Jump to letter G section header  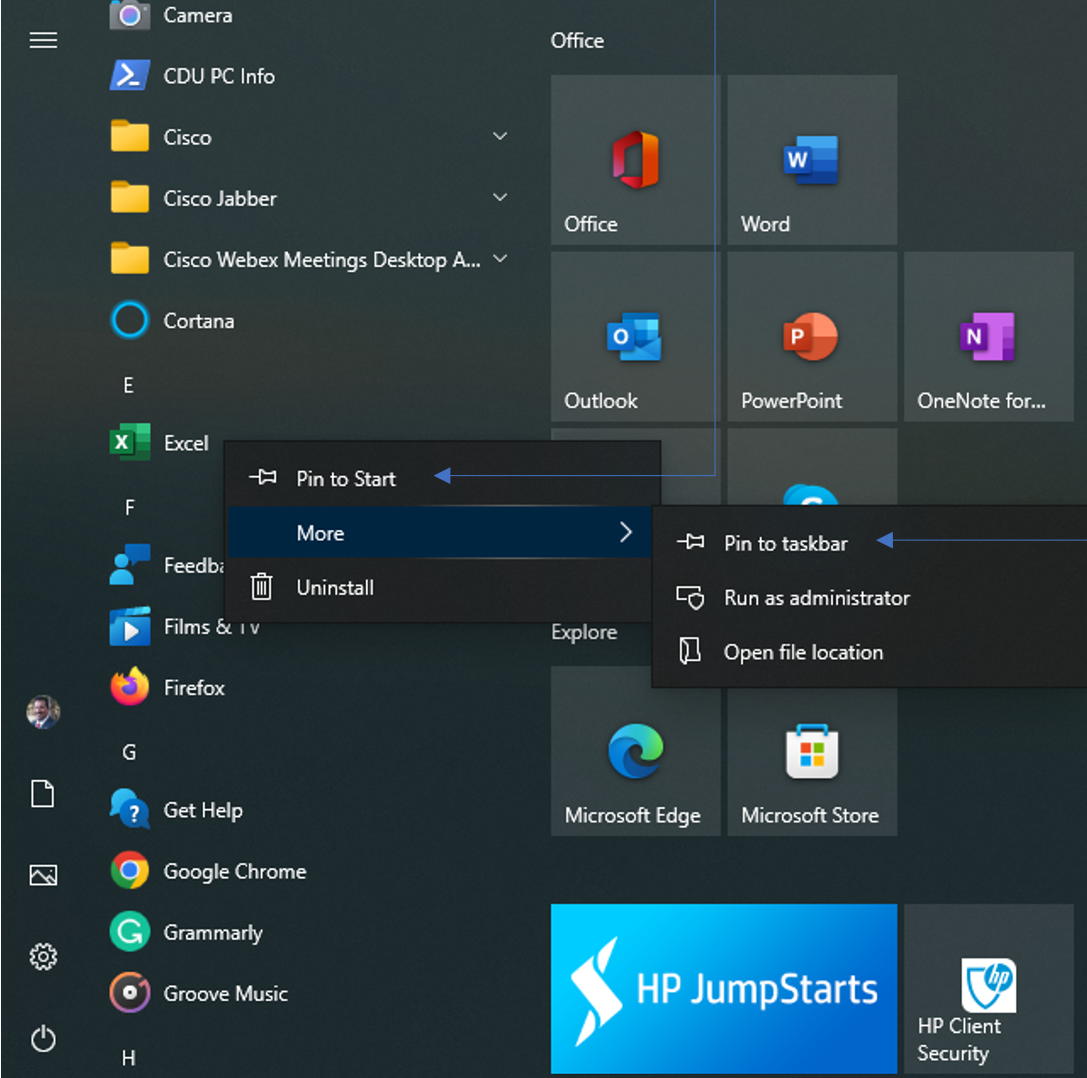pyautogui.click(x=129, y=752)
